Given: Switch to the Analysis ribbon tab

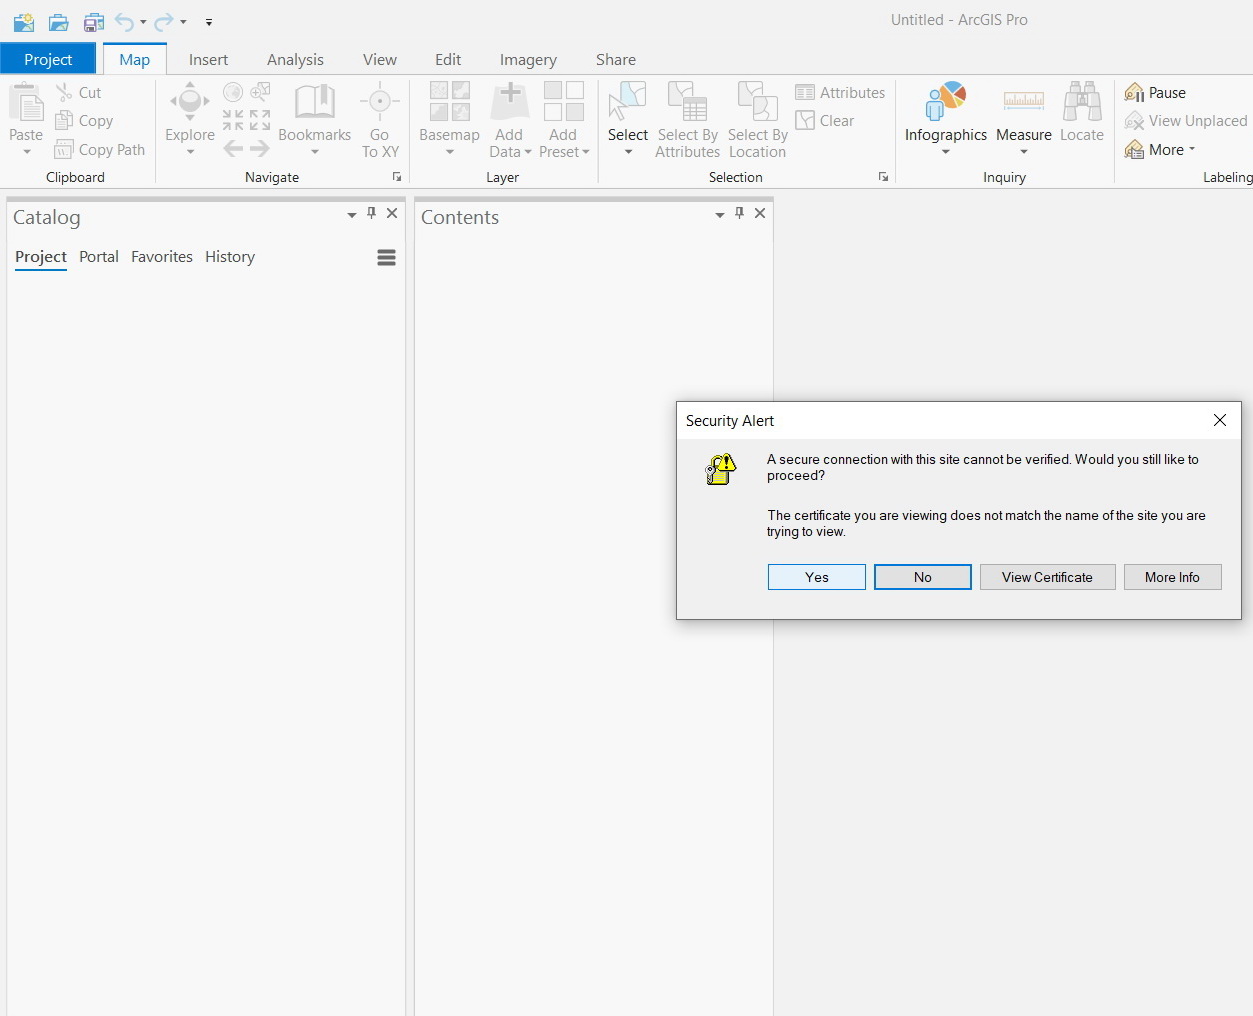Looking at the screenshot, I should (x=295, y=59).
